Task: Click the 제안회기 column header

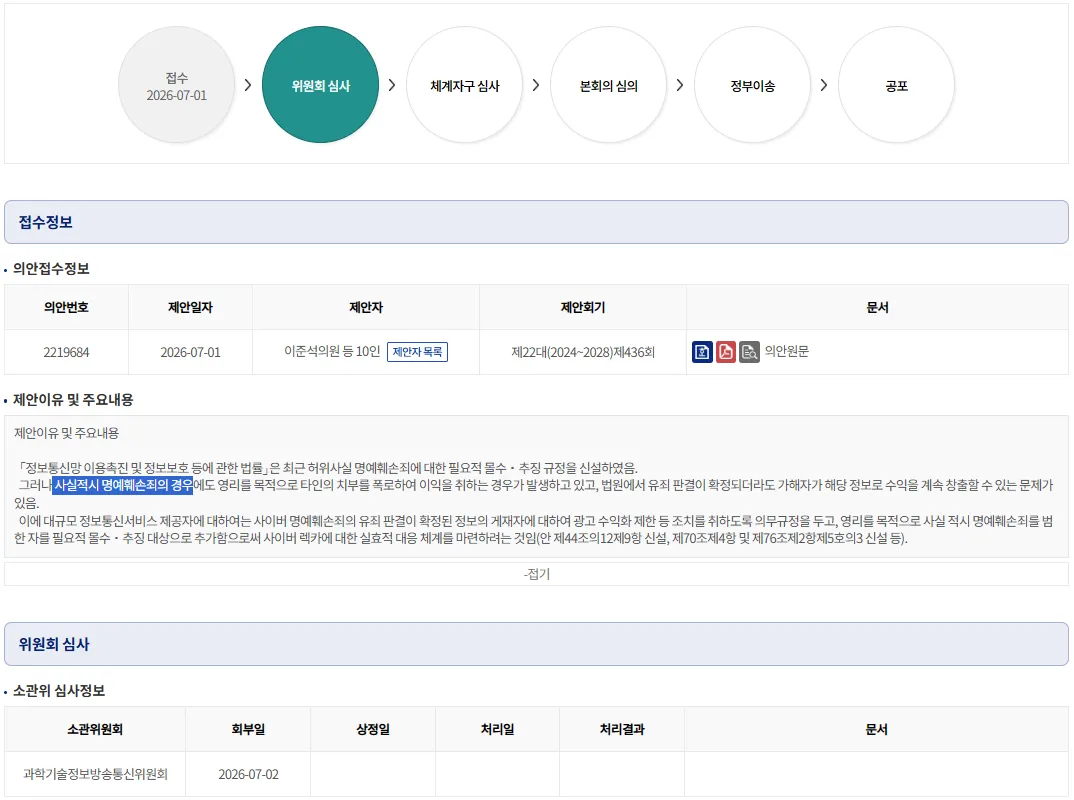Action: (x=583, y=308)
